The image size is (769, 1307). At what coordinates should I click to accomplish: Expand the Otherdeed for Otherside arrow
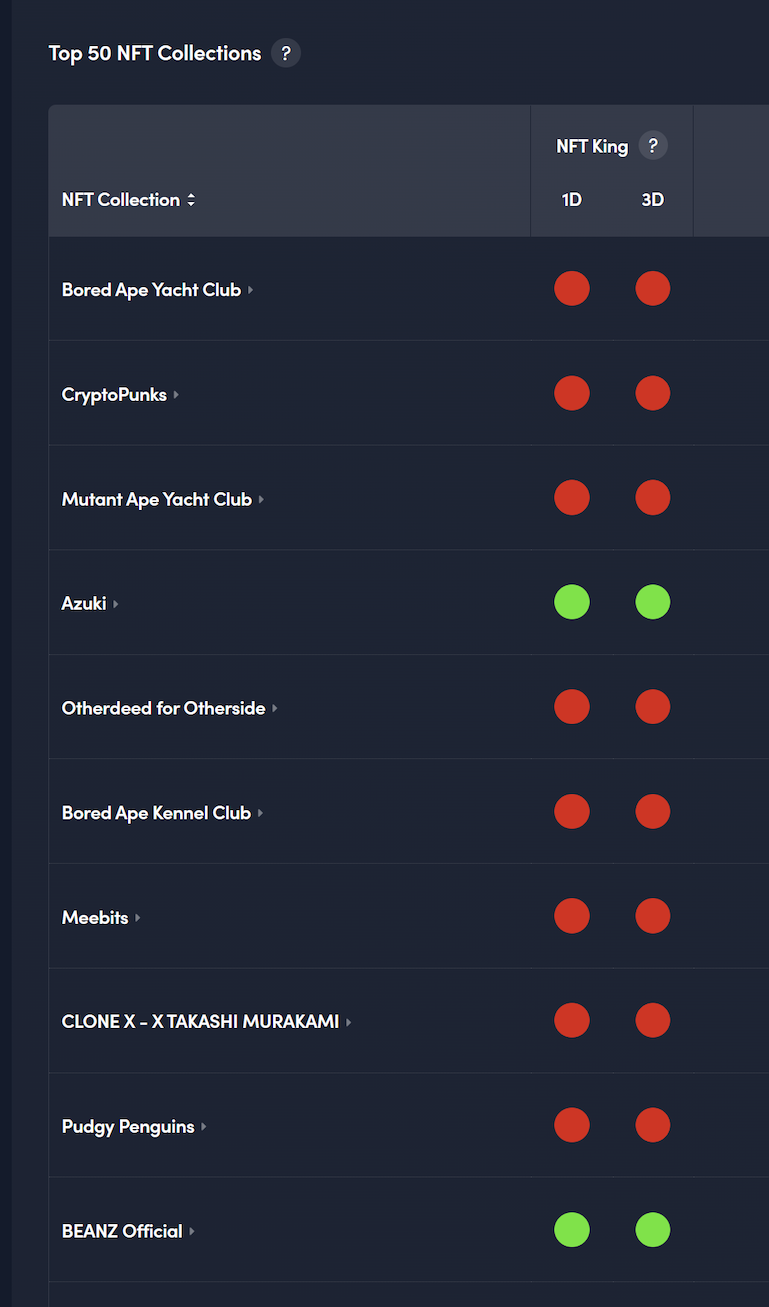275,708
